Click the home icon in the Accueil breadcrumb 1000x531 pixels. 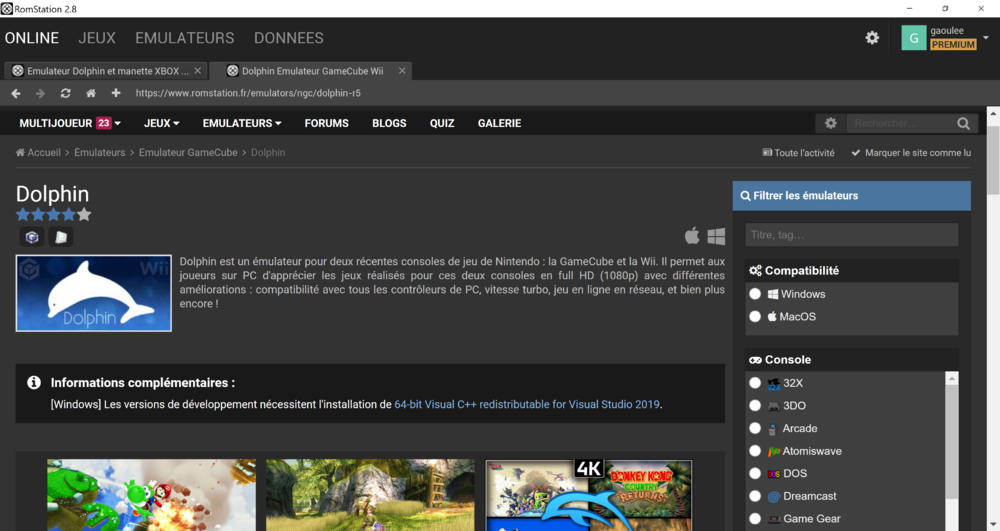coord(20,152)
